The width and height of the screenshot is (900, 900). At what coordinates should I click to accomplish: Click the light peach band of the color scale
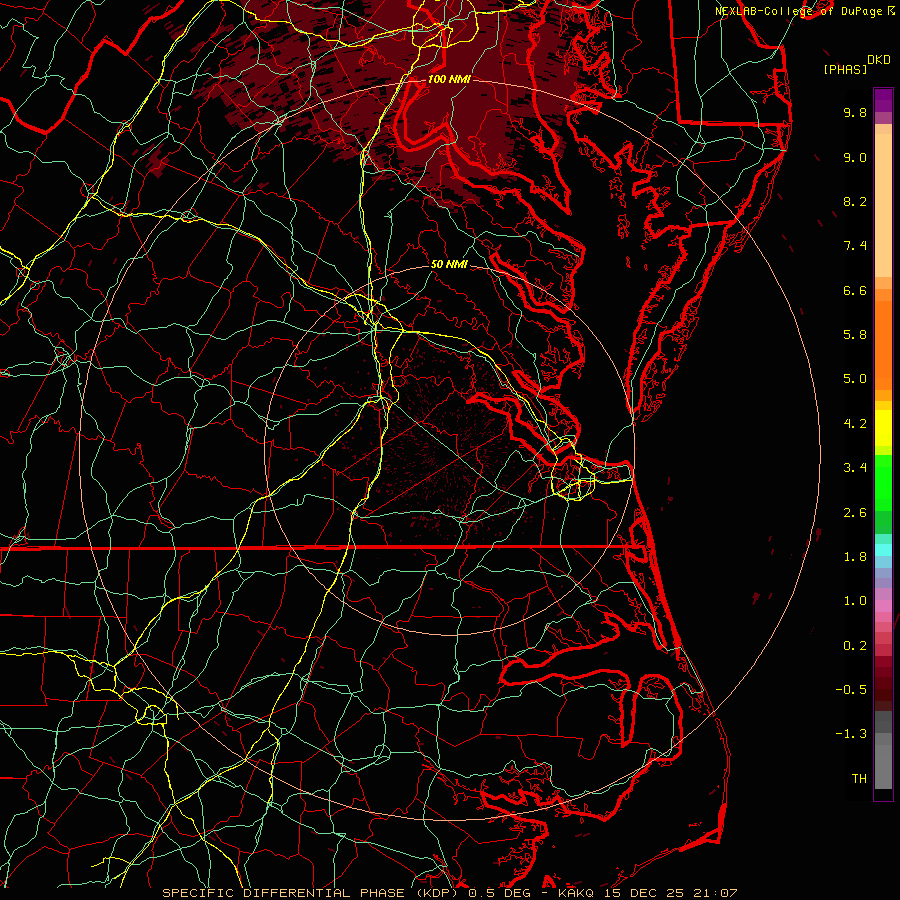883,205
